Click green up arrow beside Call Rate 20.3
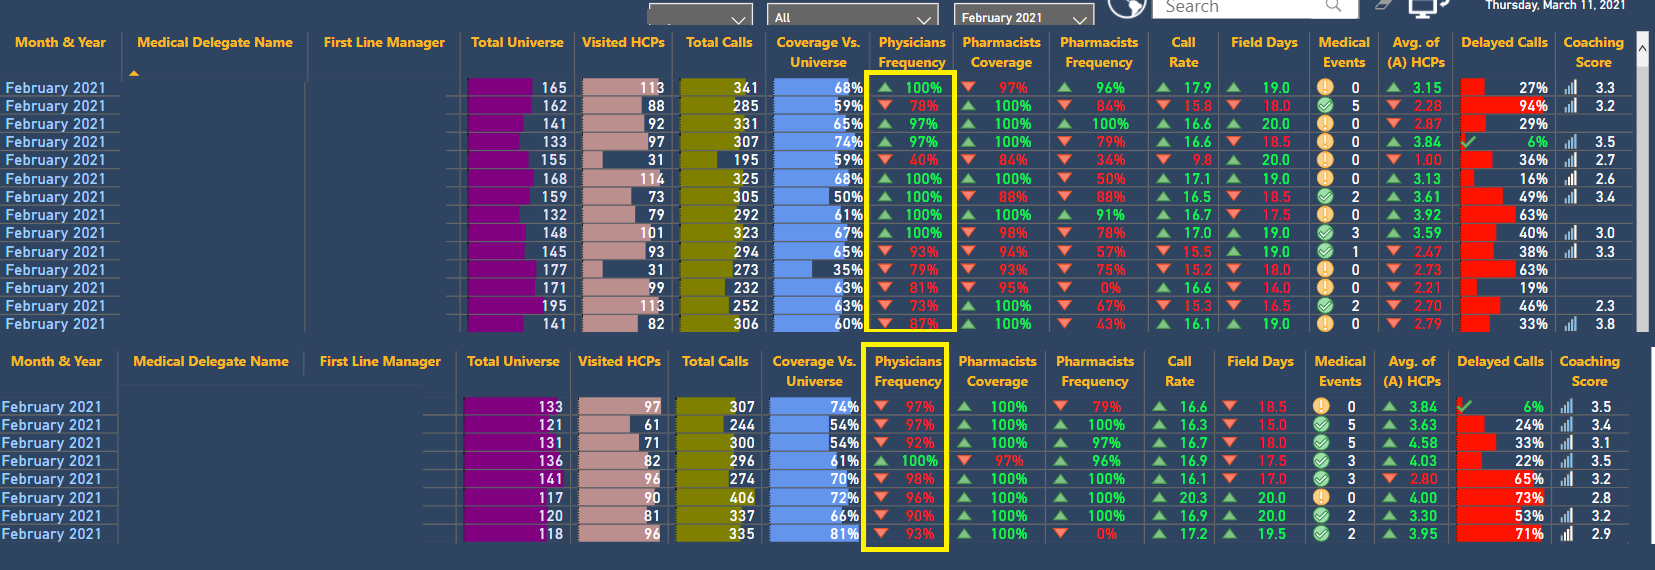1655x570 pixels. click(1159, 497)
